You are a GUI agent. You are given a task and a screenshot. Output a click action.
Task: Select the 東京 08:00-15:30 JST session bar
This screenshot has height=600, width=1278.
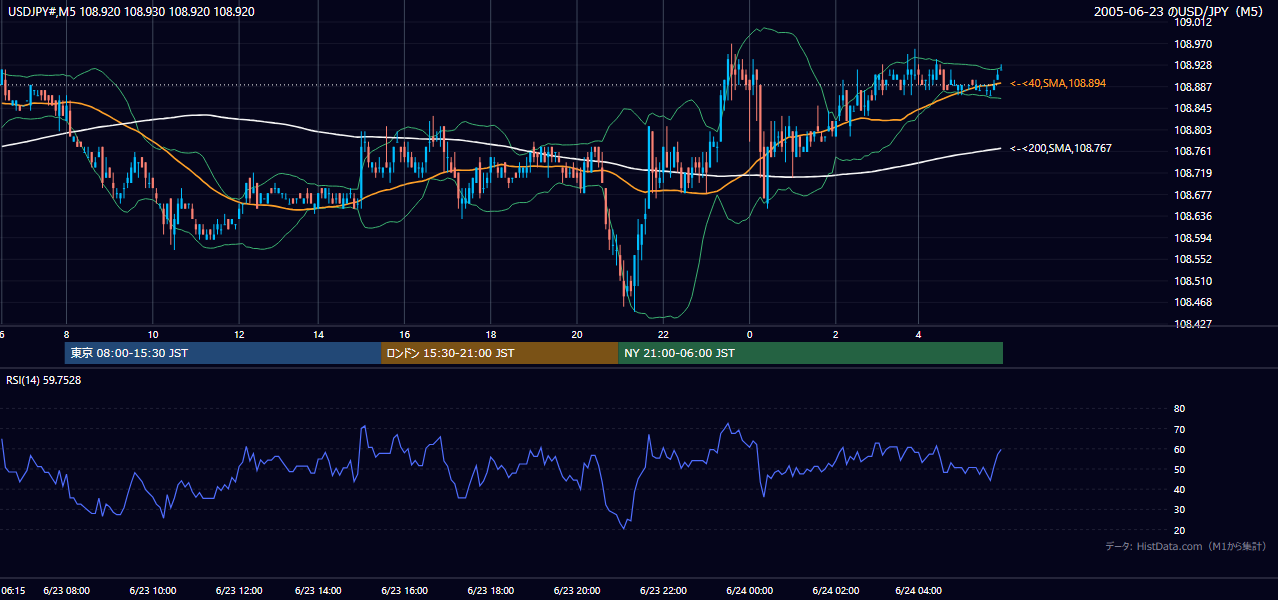[222, 353]
